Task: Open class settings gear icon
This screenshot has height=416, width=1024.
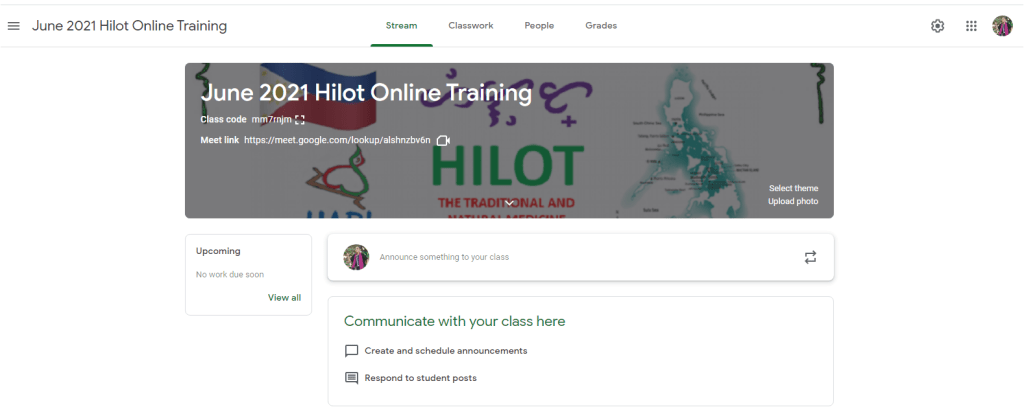Action: coord(937,26)
